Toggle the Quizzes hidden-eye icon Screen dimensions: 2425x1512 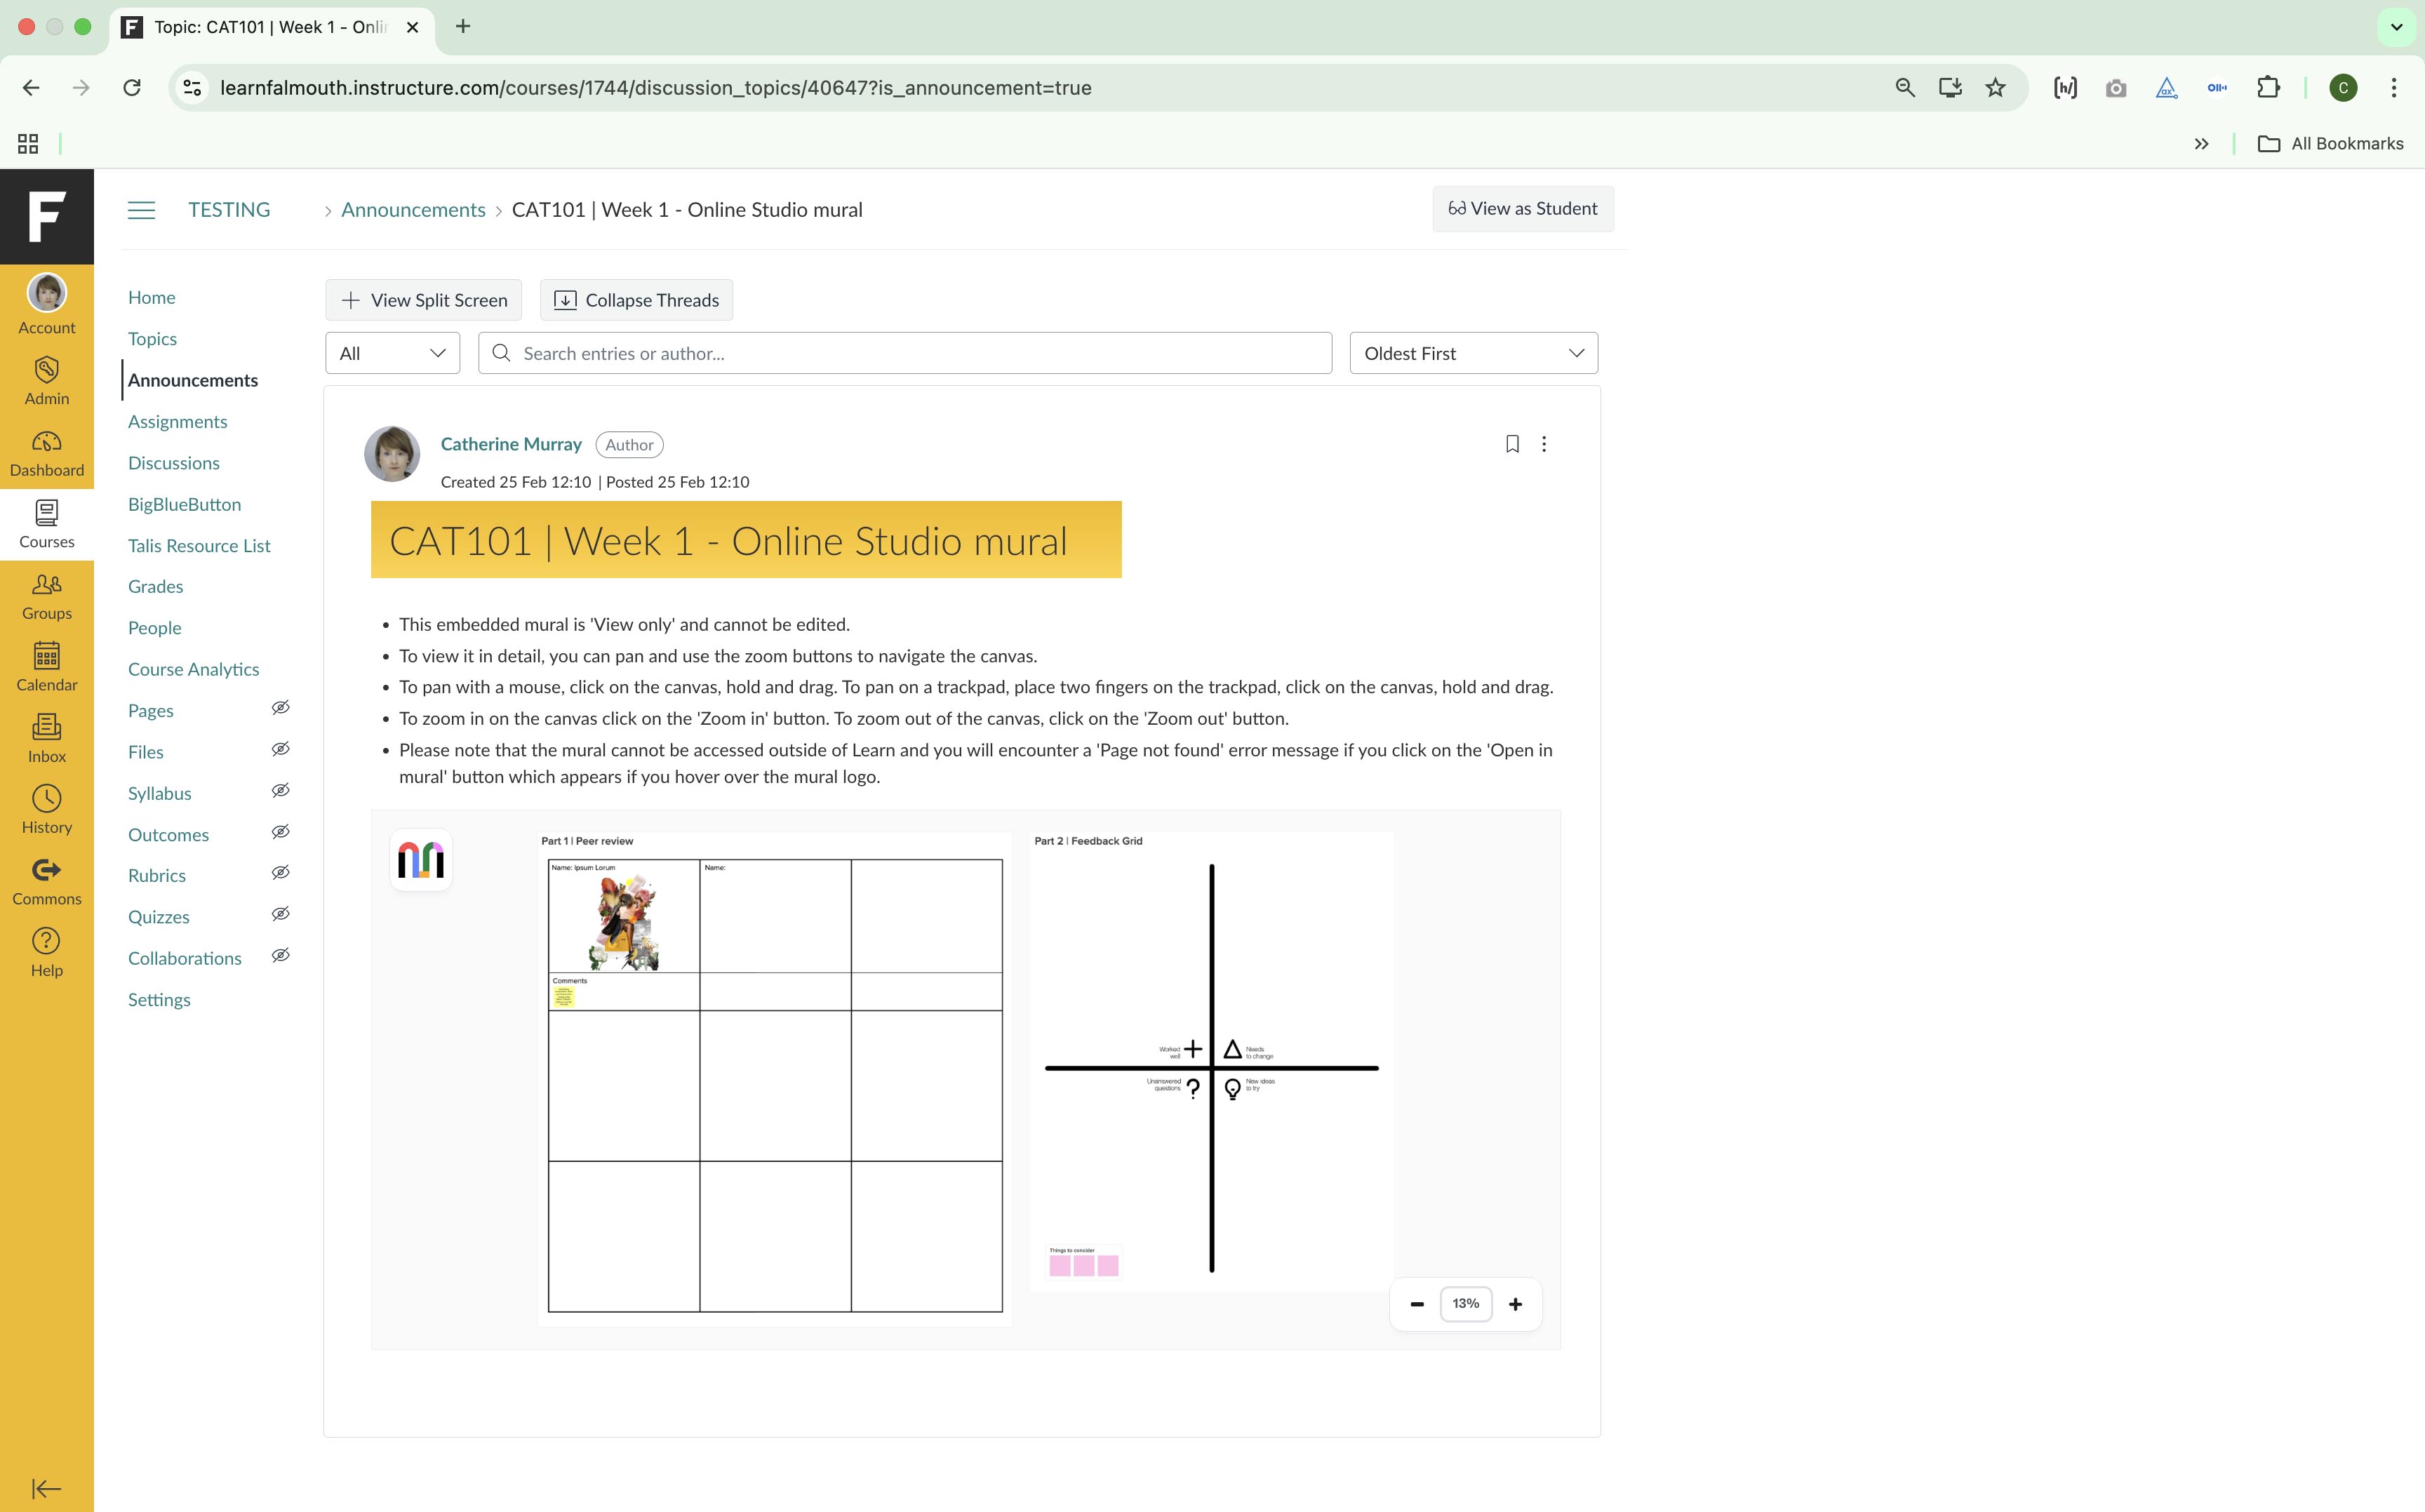click(281, 914)
